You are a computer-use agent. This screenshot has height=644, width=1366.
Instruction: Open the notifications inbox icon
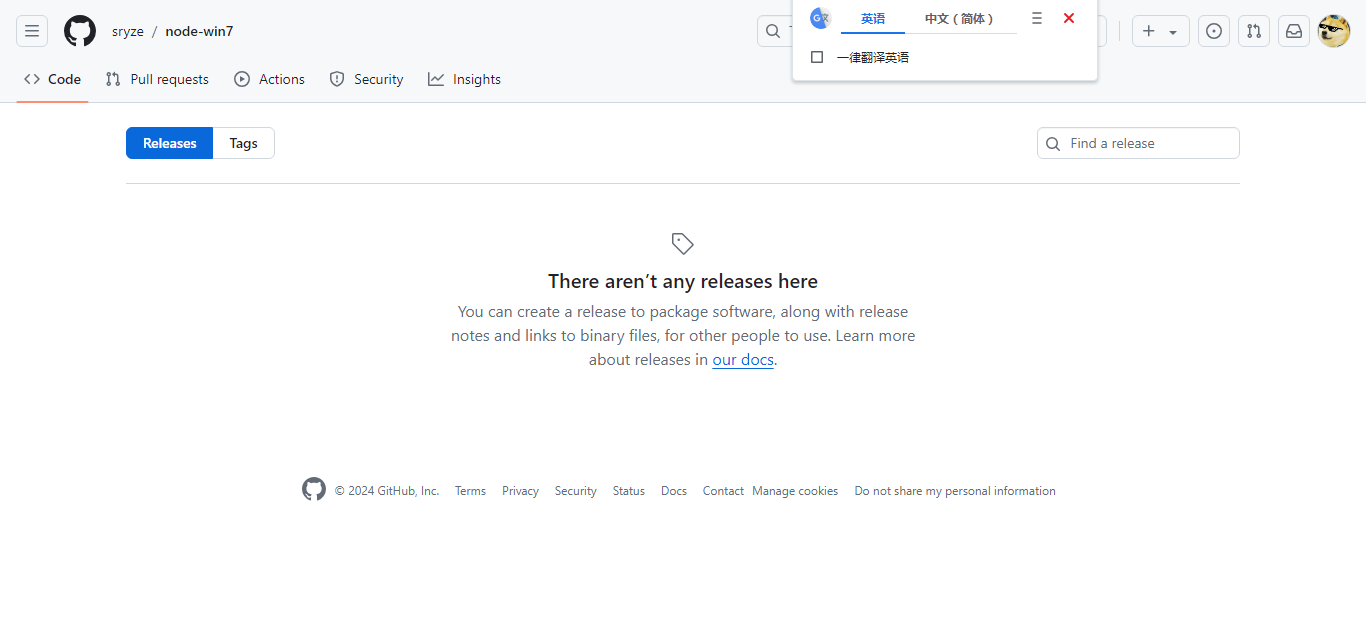tap(1294, 31)
